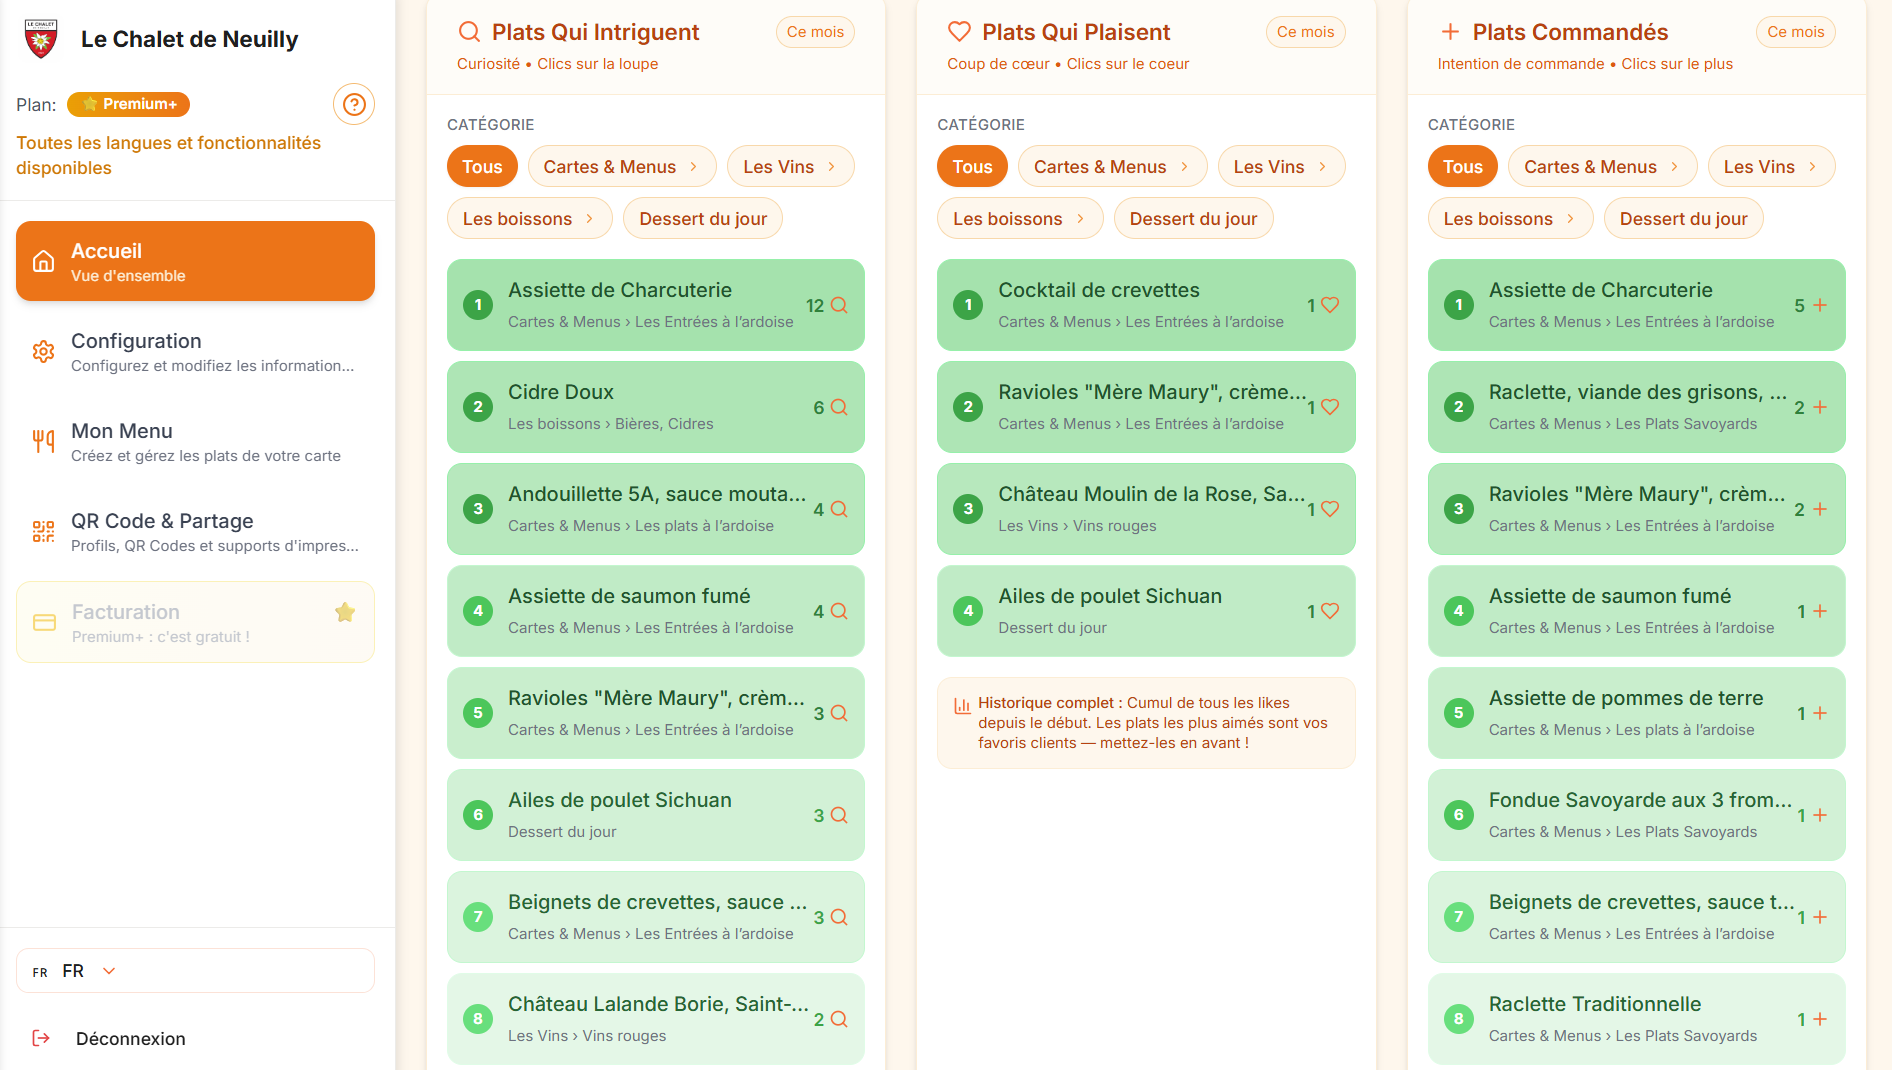Open Ce mois filter in Plats Qui Plaisent
This screenshot has height=1070, width=1892.
(x=1305, y=32)
